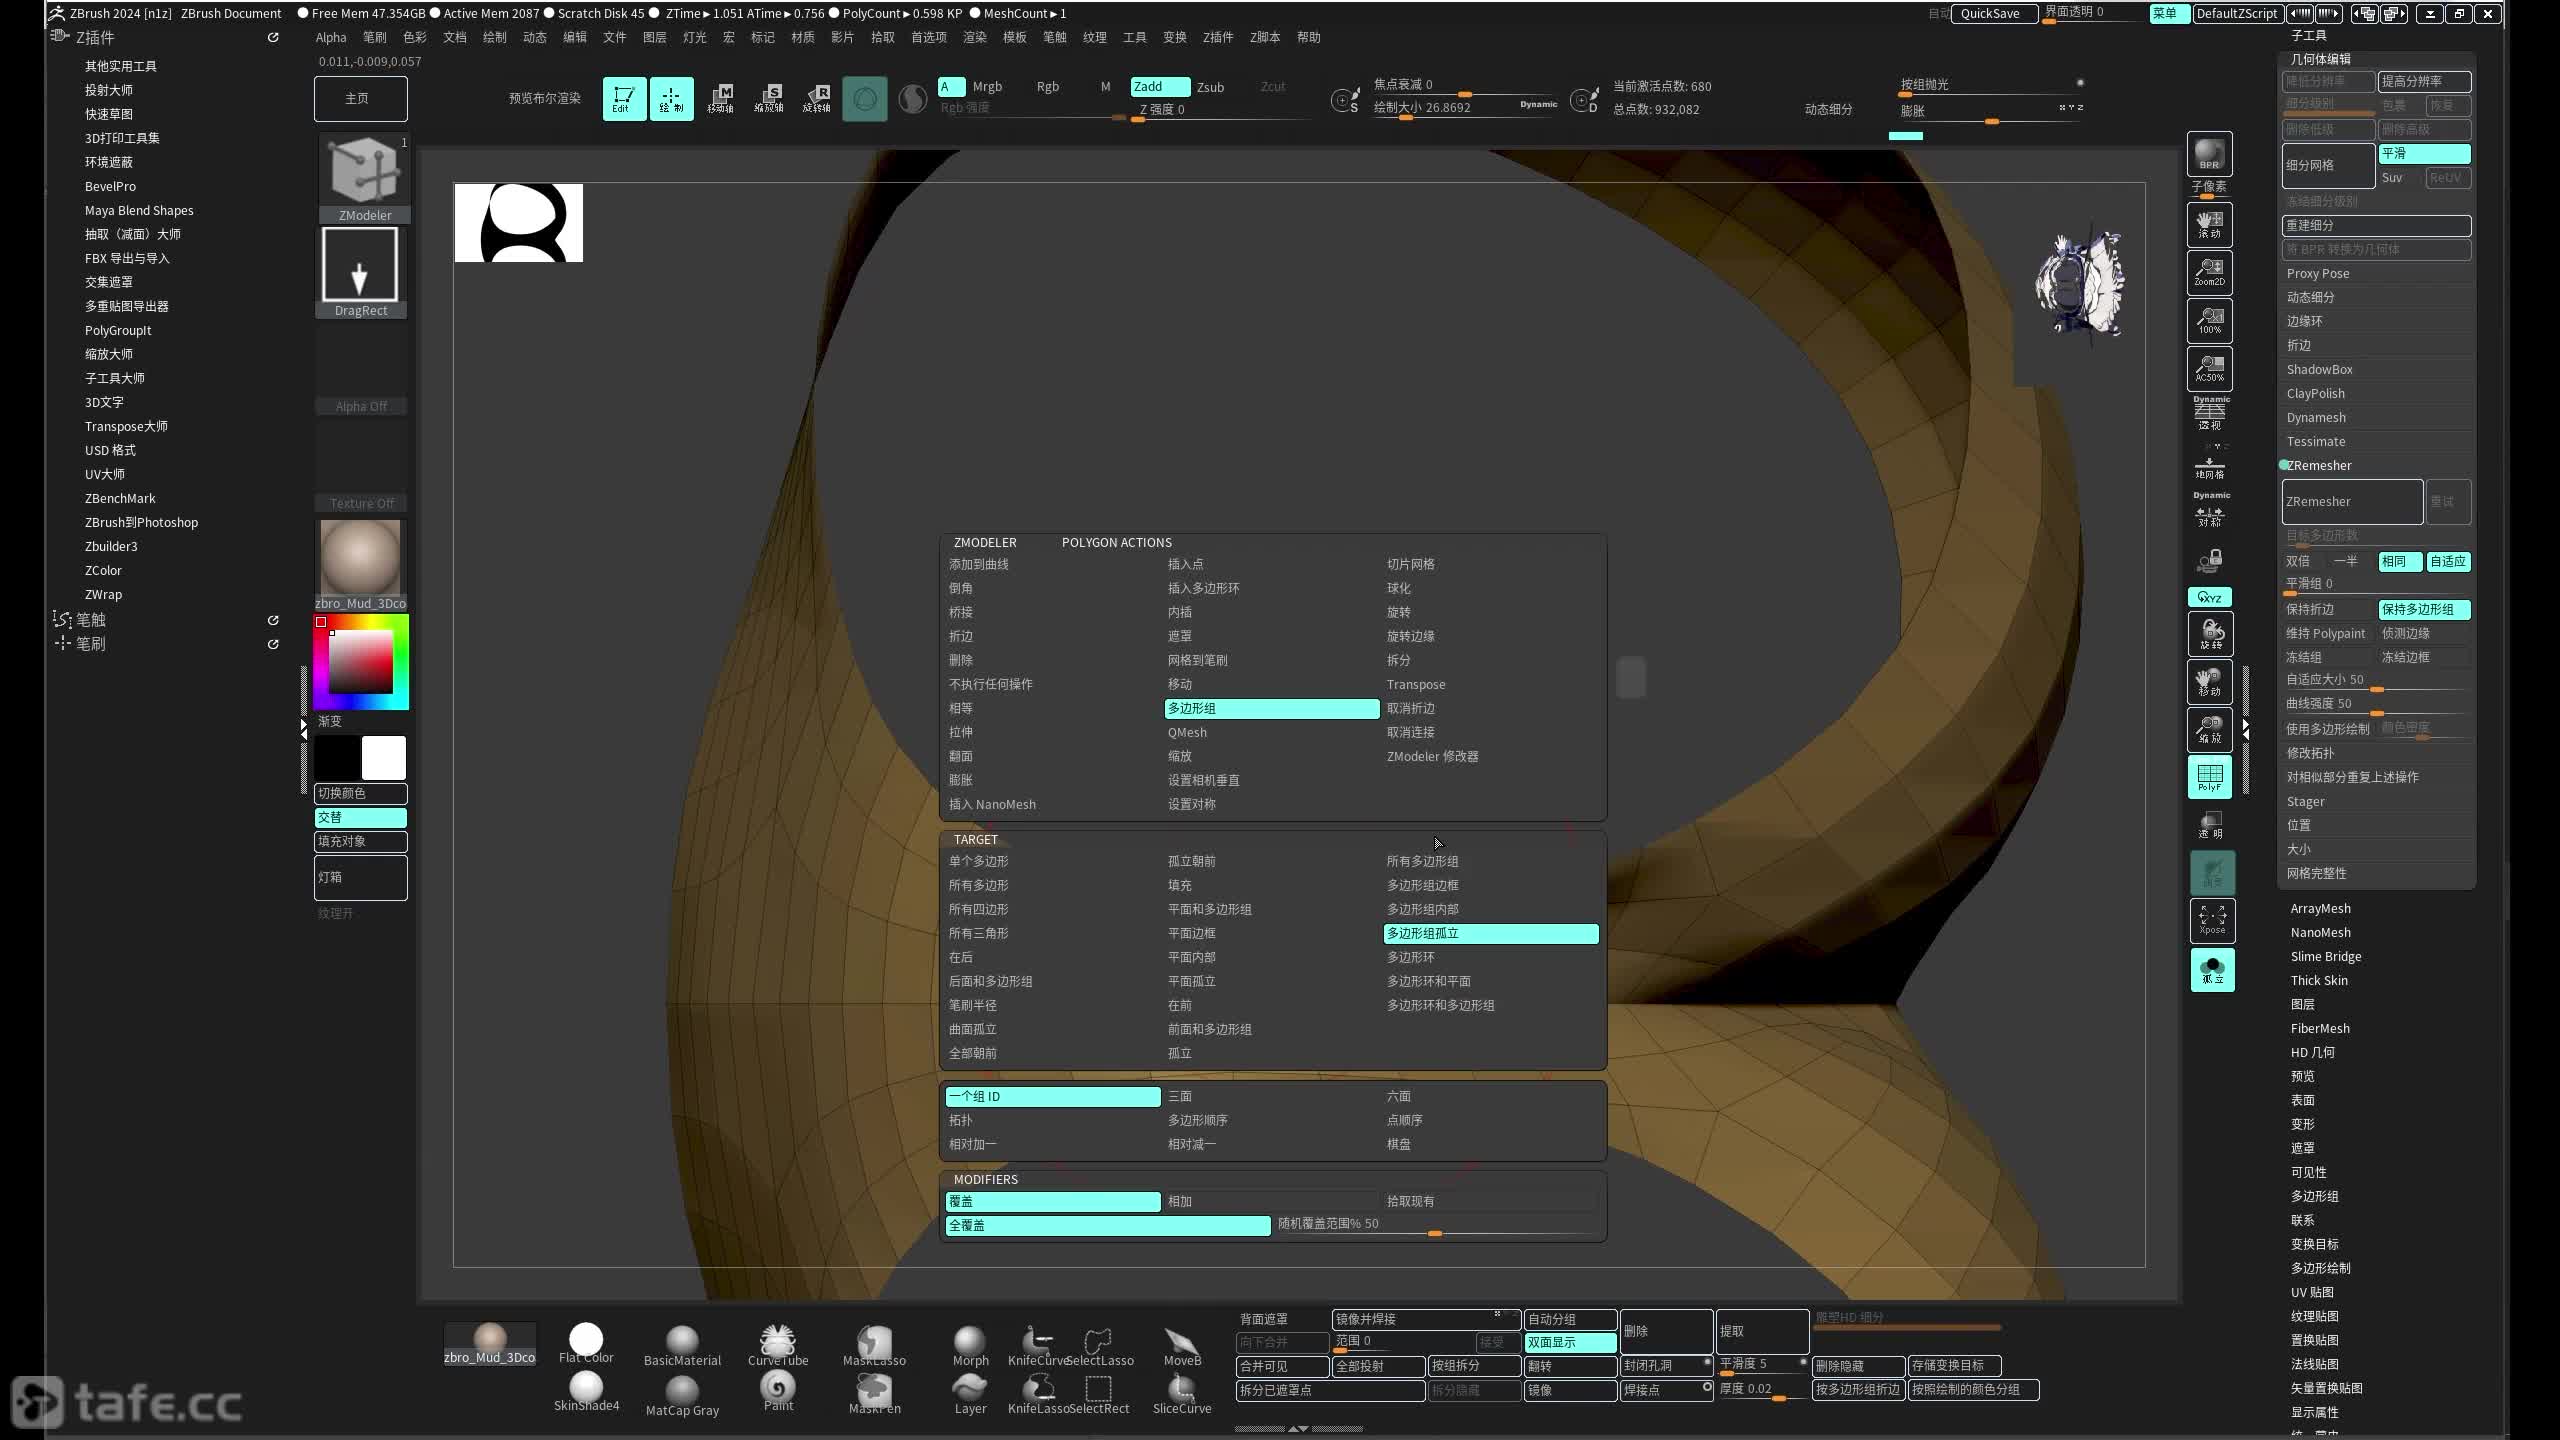Screen dimensions: 2560x1440
Task: Open the Alpha menu
Action: click(x=331, y=37)
